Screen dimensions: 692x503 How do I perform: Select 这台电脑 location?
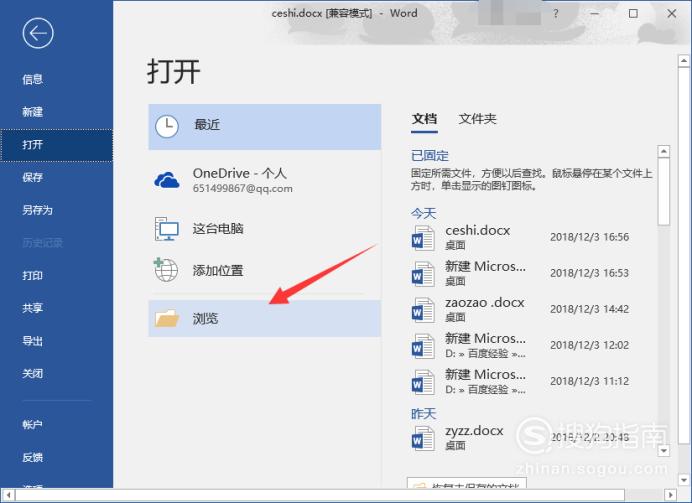pyautogui.click(x=265, y=229)
